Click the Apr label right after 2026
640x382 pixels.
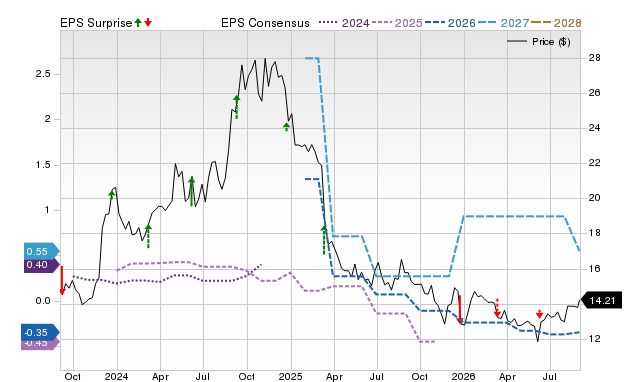coord(507,376)
